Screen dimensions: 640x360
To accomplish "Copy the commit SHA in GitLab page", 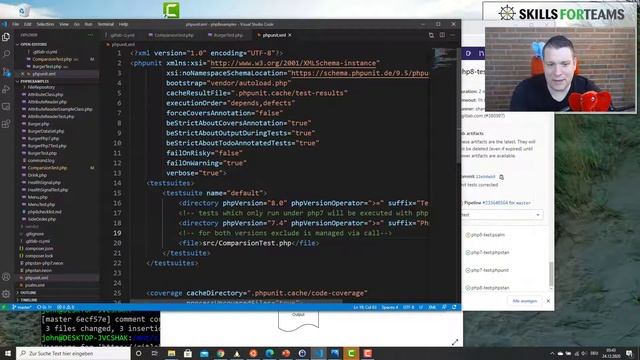I will (501, 177).
